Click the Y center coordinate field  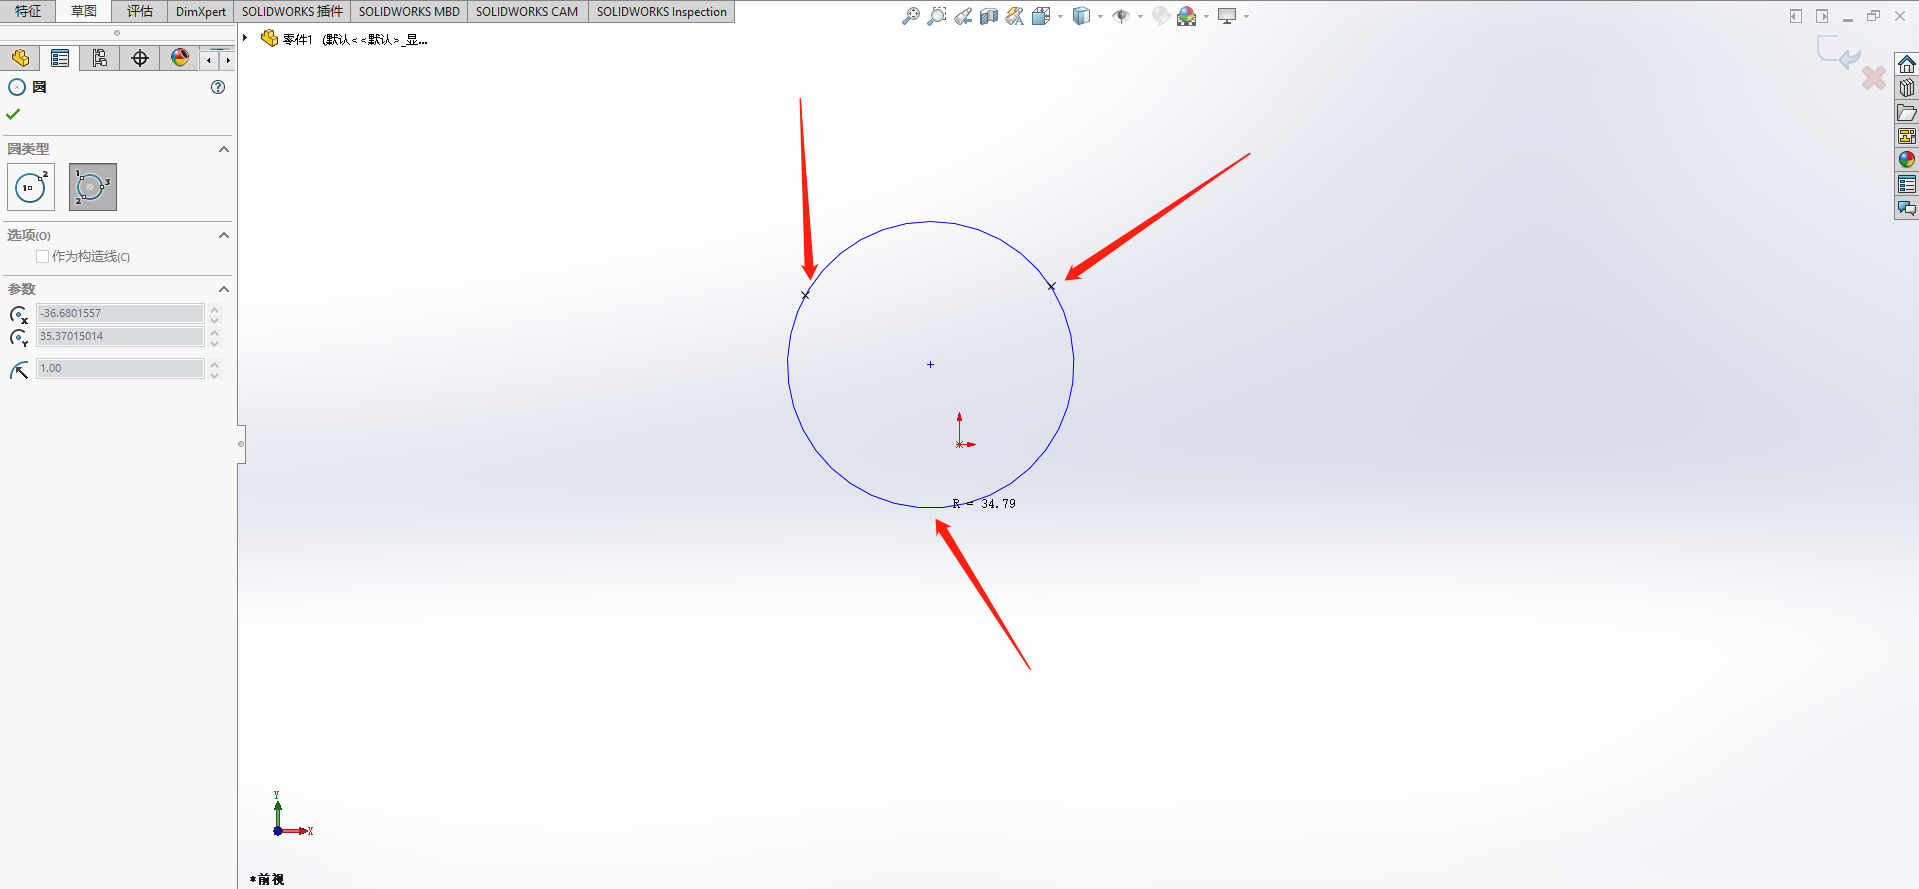point(120,336)
